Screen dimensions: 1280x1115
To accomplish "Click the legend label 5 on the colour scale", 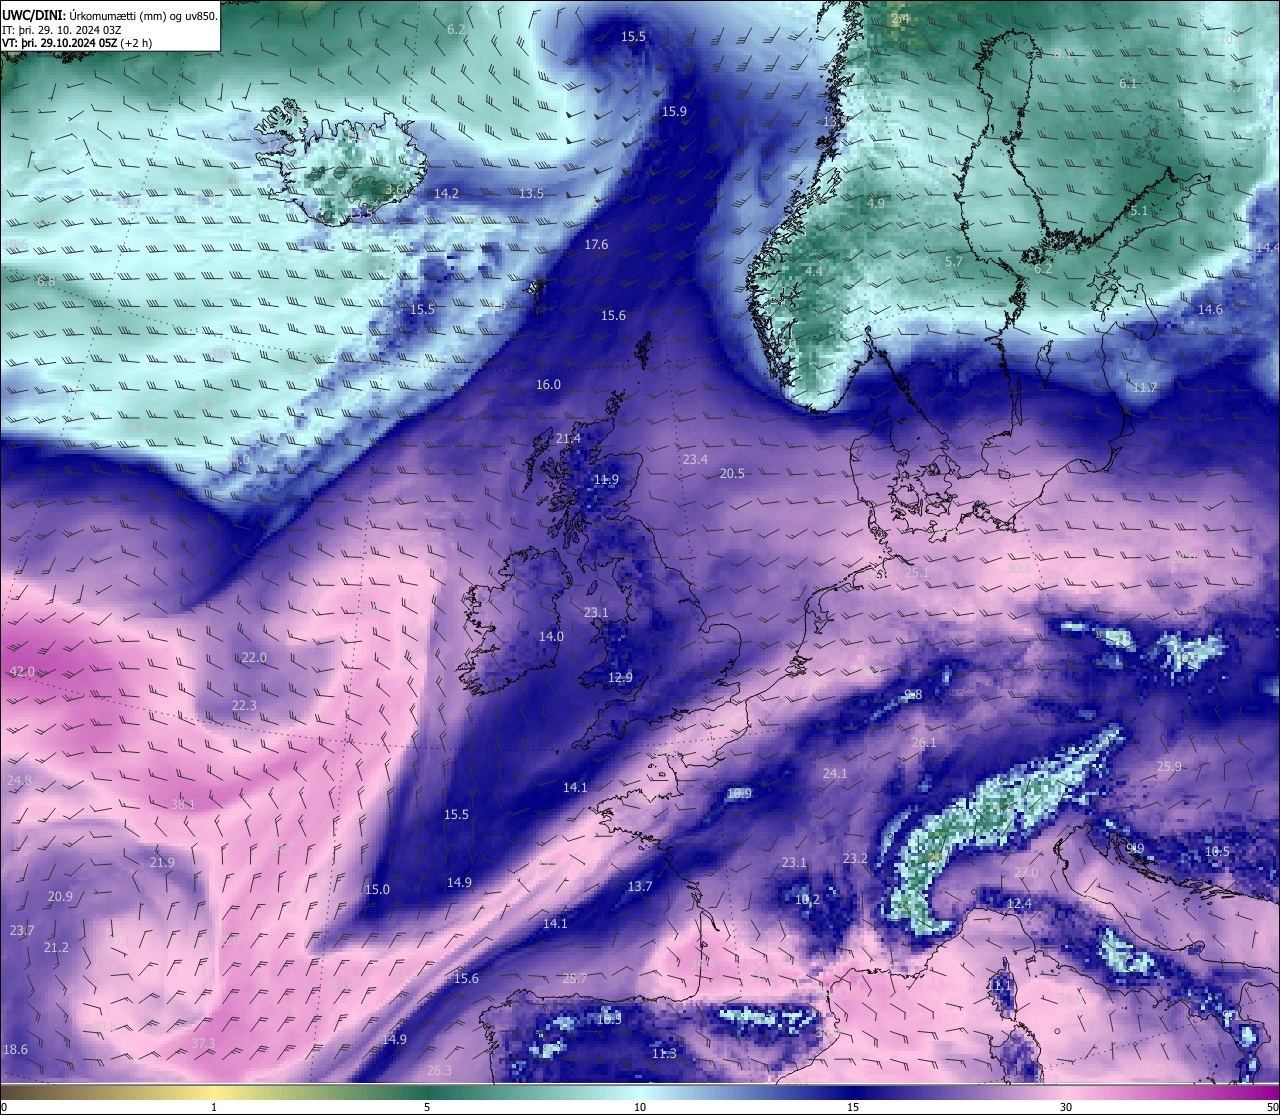I will pyautogui.click(x=427, y=1107).
